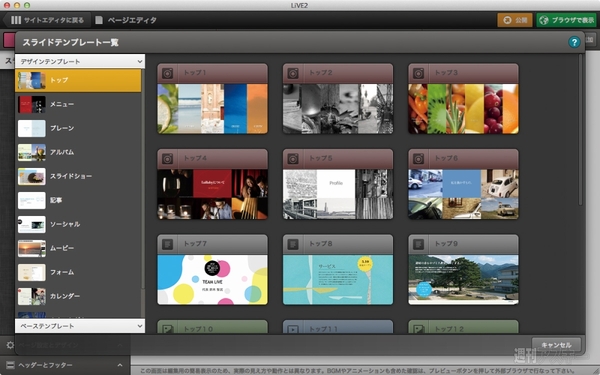Click the image icon on トップ12 card
The height and width of the screenshot is (375, 600).
point(419,329)
